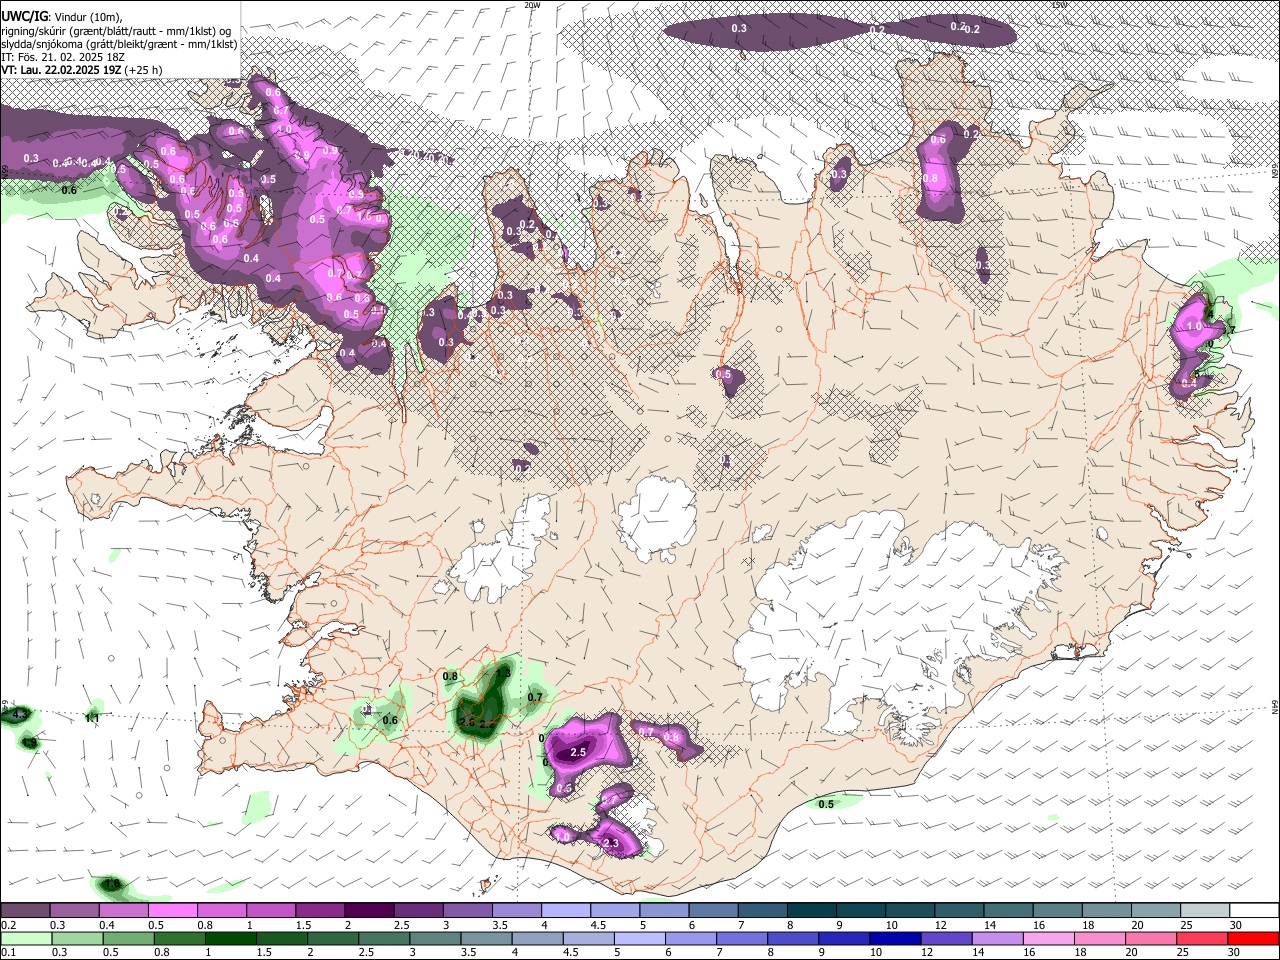
Task: Click the upper snow legend swatch labeled 0.2
Action: pos(25,911)
